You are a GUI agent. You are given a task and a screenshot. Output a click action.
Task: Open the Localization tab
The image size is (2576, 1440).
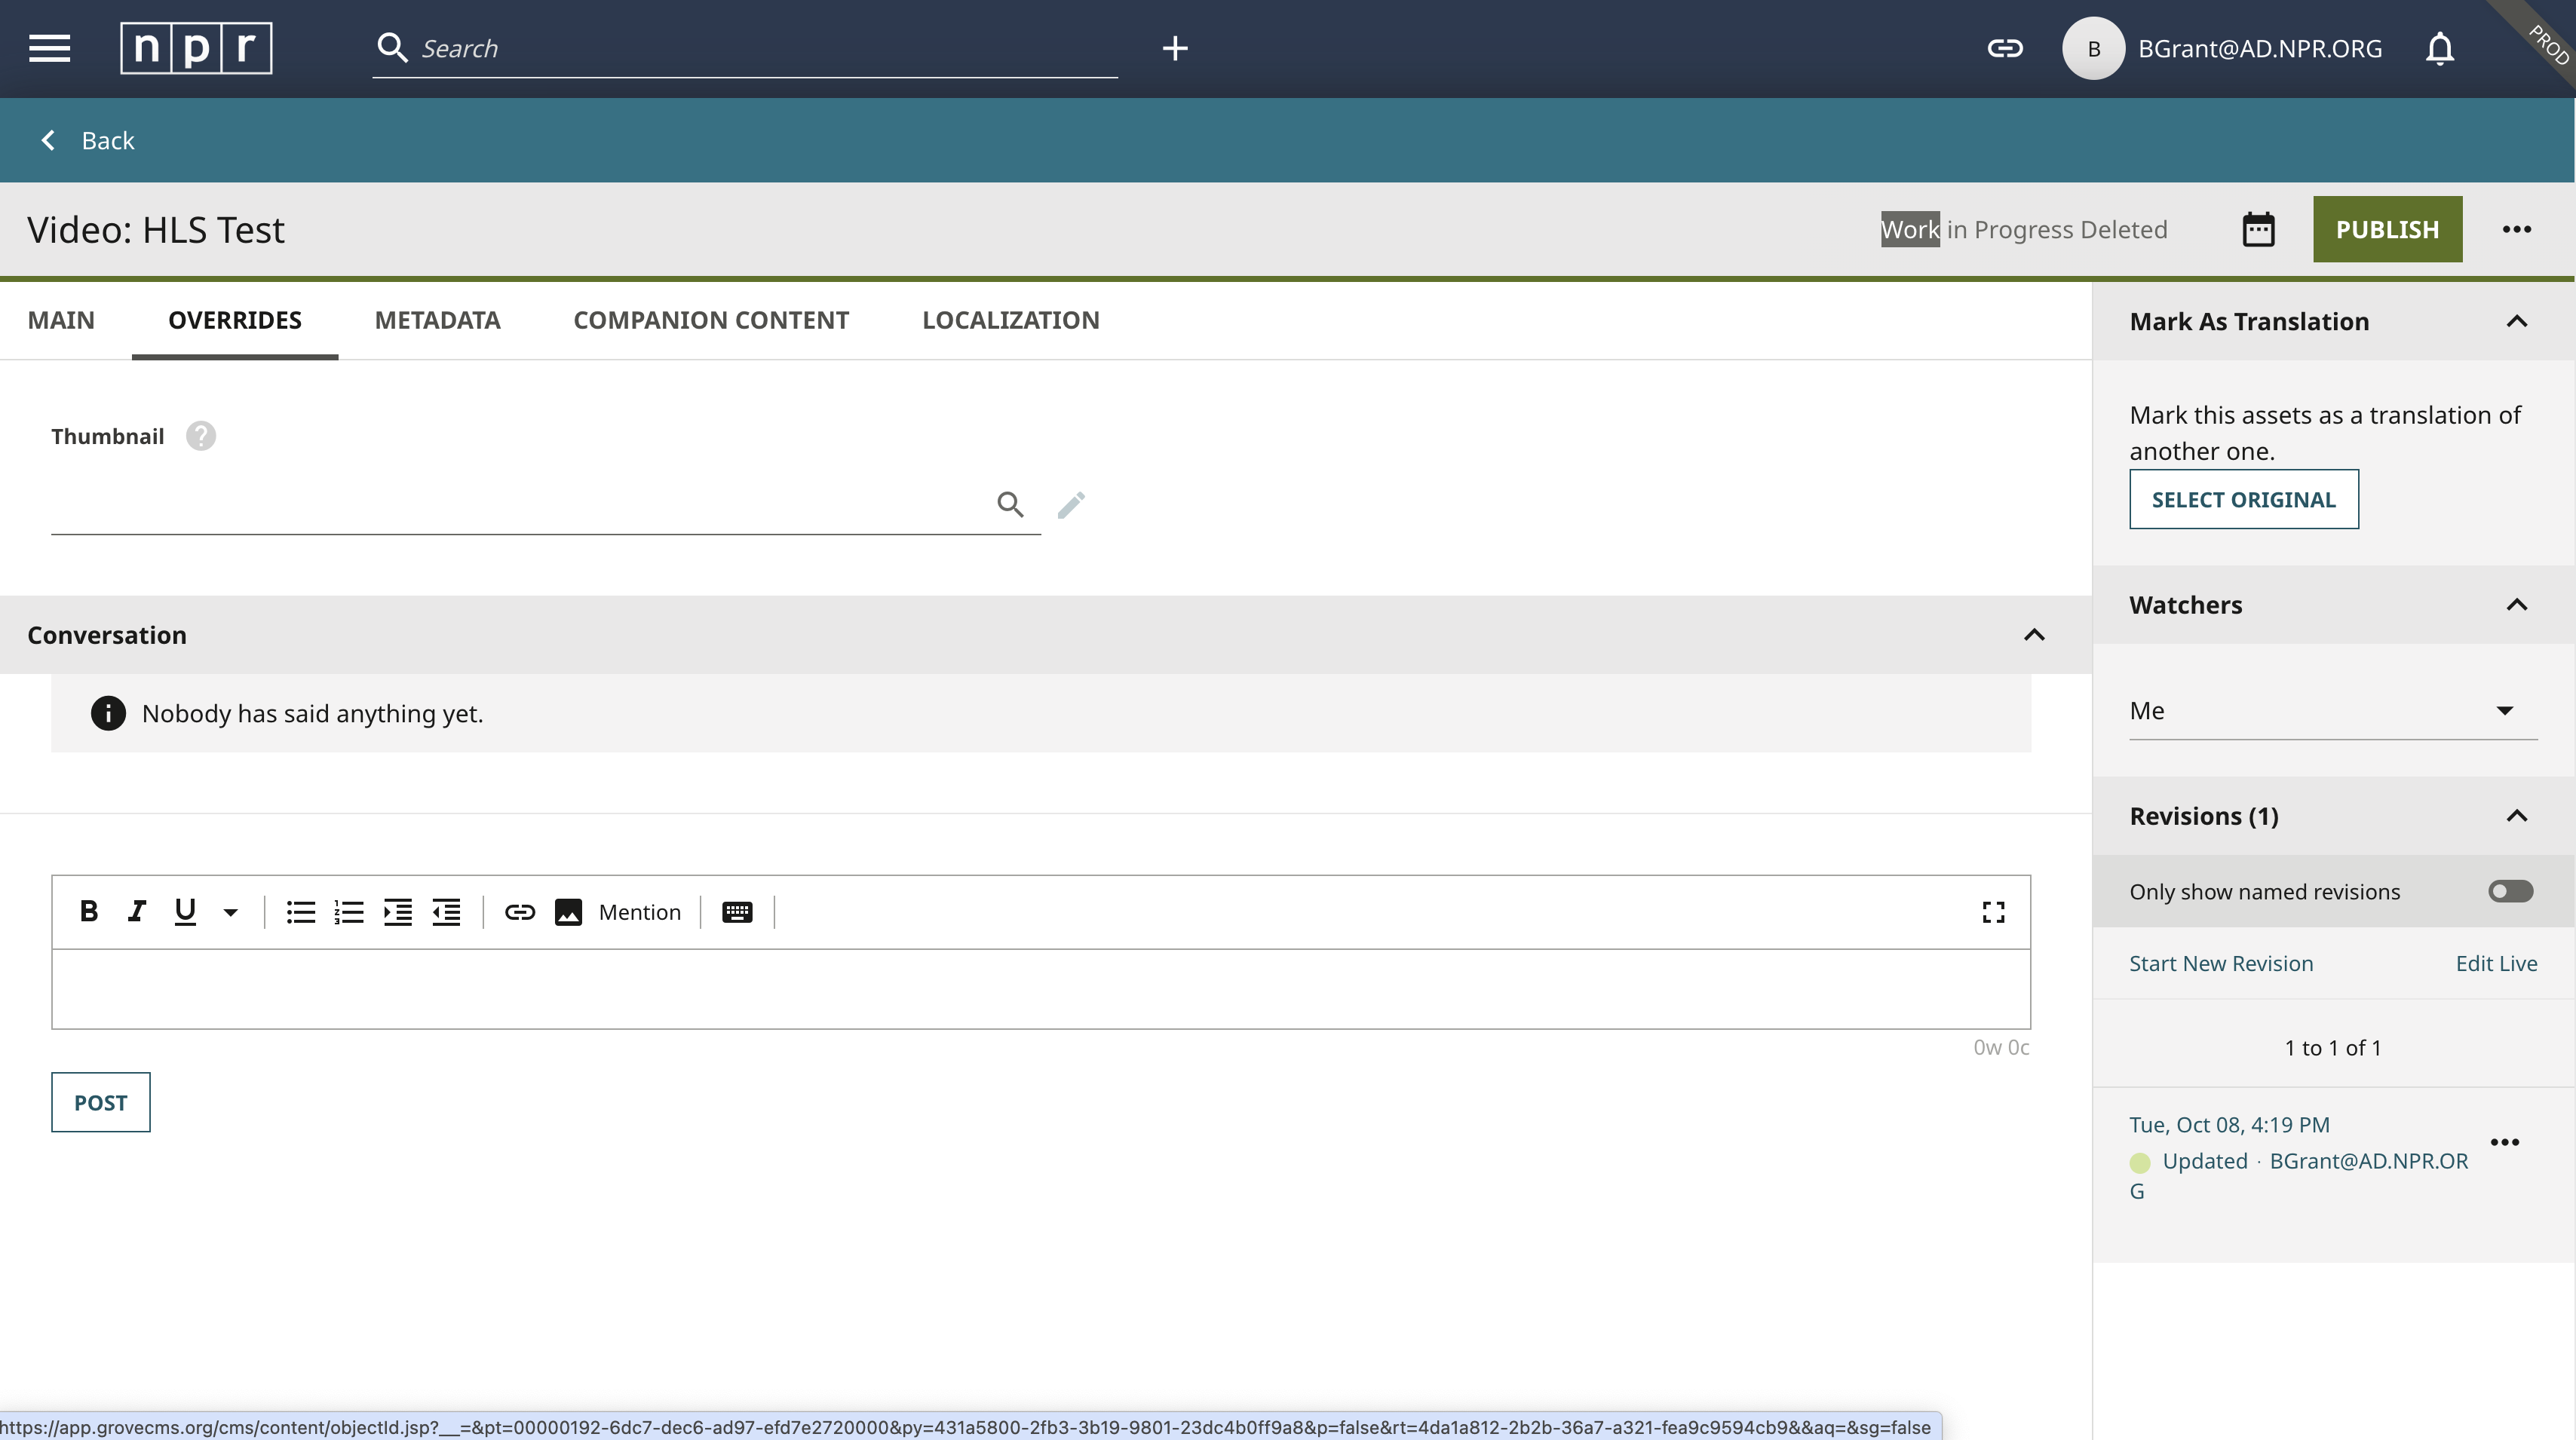pyautogui.click(x=1010, y=320)
